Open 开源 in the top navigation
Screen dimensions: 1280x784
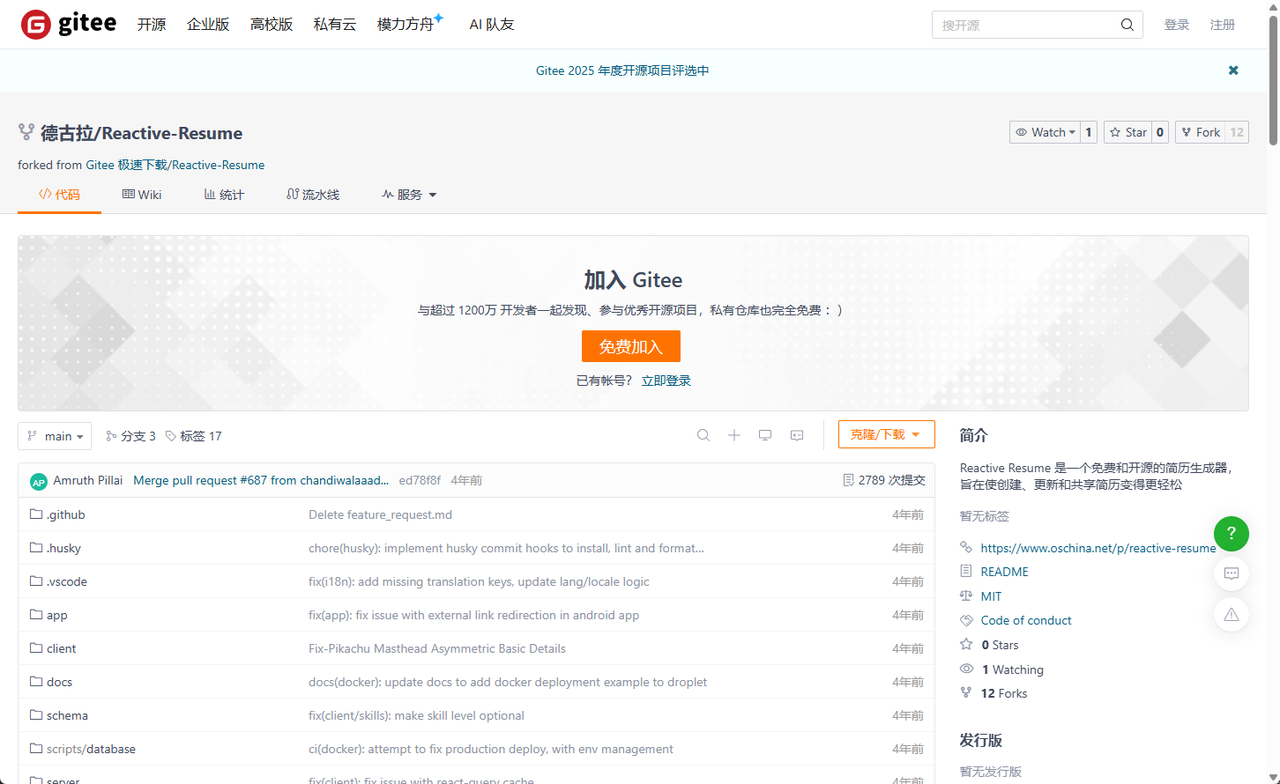(x=152, y=24)
